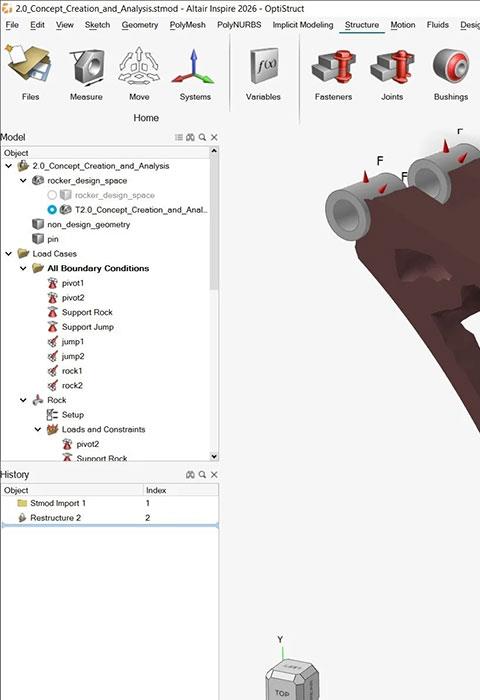The width and height of the screenshot is (480, 700).
Task: Switch to the PolyMesh ribbon tab
Action: [188, 25]
